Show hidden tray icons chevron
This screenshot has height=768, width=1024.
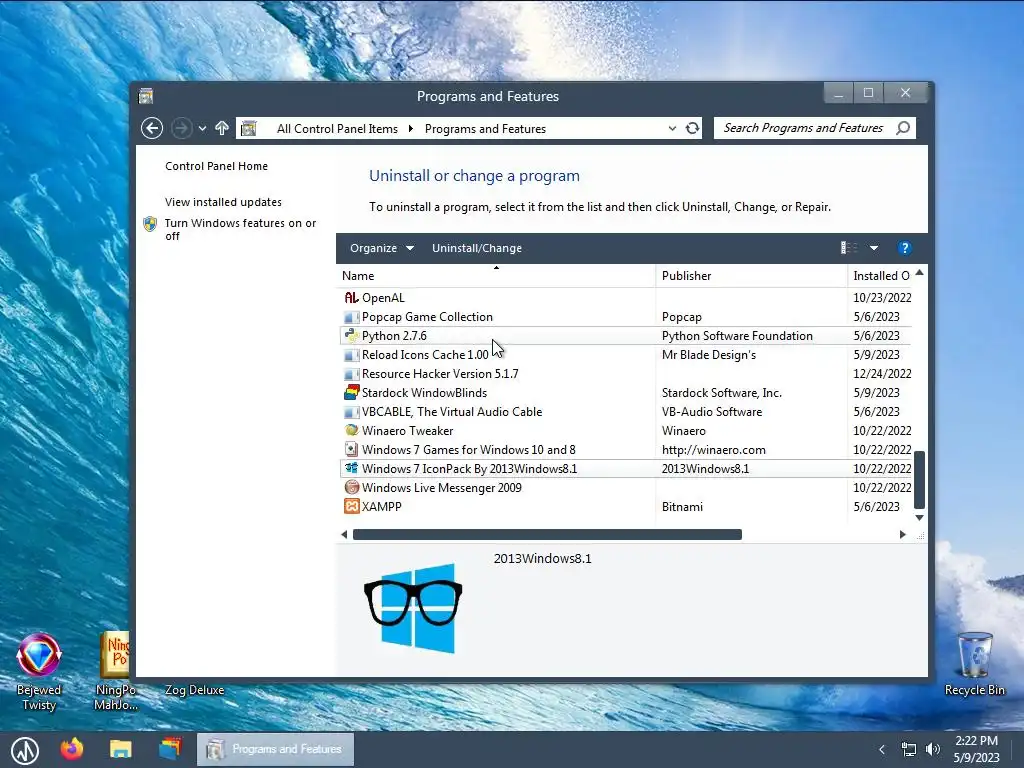(x=882, y=749)
